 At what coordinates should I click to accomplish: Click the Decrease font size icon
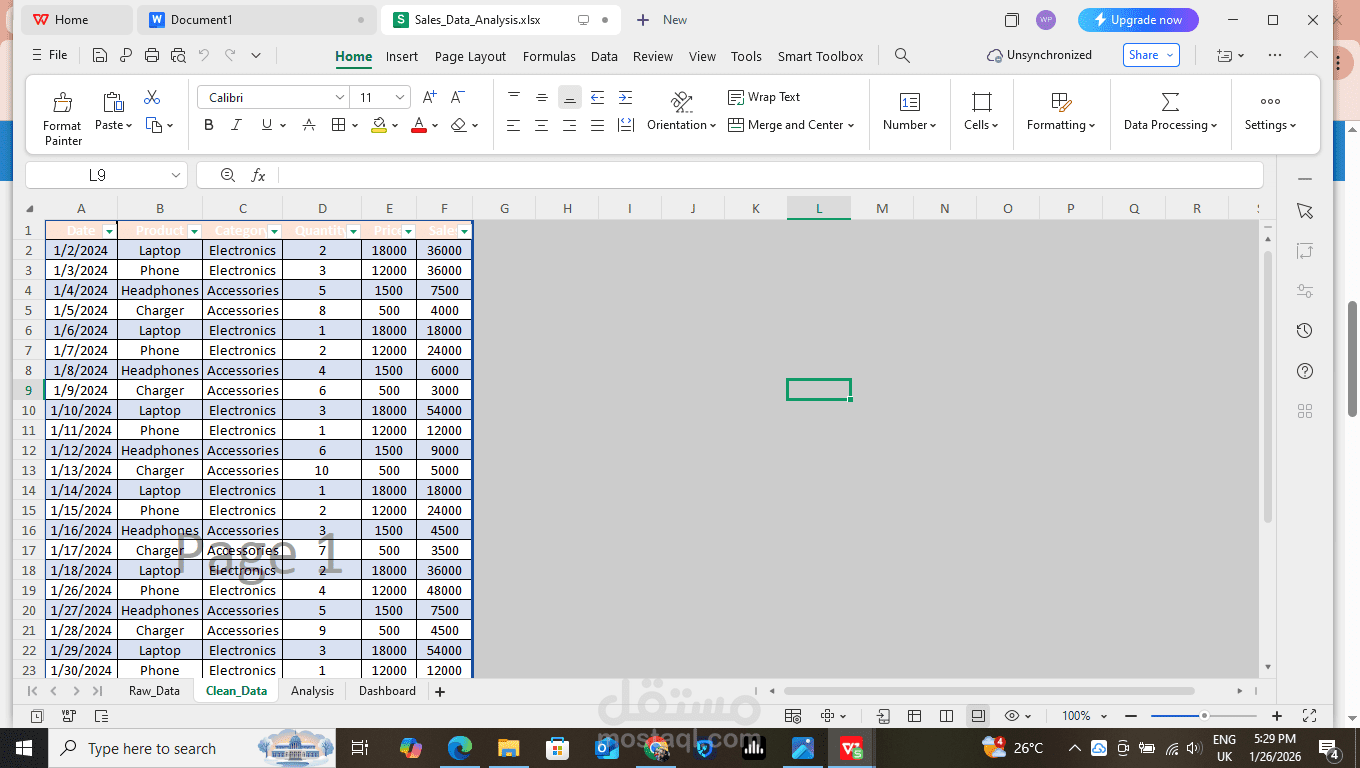pyautogui.click(x=458, y=97)
